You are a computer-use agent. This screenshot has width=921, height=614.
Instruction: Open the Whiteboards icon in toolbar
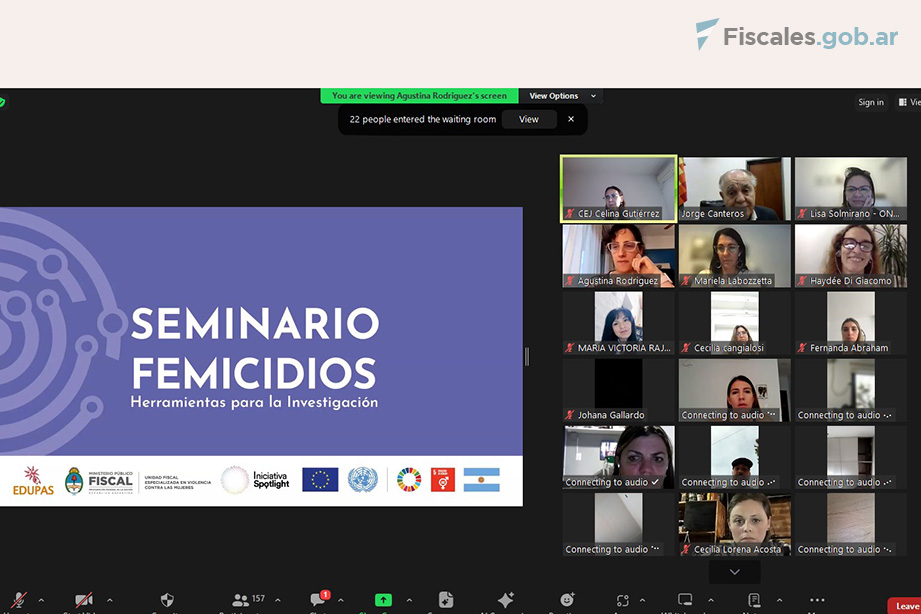point(685,600)
